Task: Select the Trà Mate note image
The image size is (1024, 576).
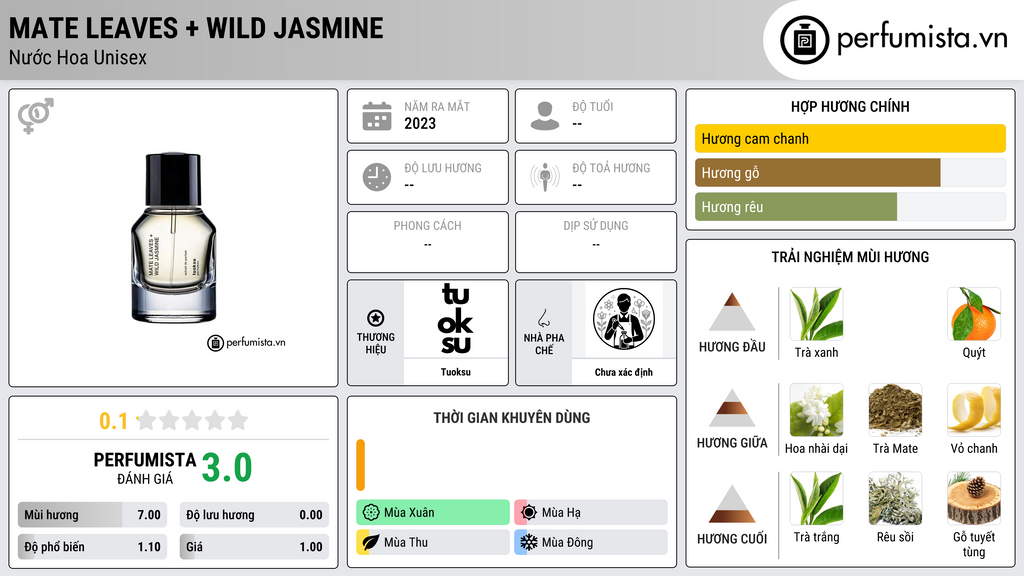Action: click(895, 410)
